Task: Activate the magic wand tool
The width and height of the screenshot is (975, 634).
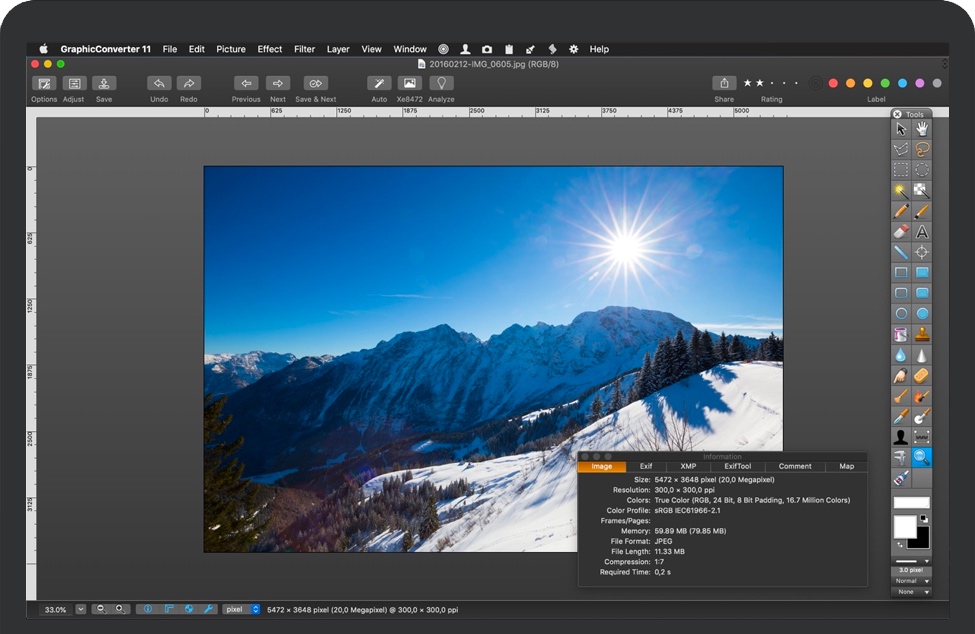Action: 901,190
